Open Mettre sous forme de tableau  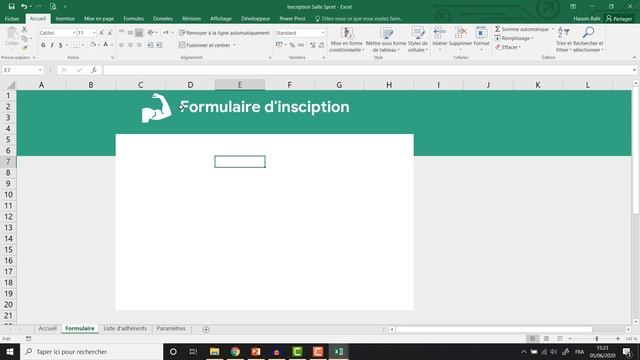(x=386, y=40)
